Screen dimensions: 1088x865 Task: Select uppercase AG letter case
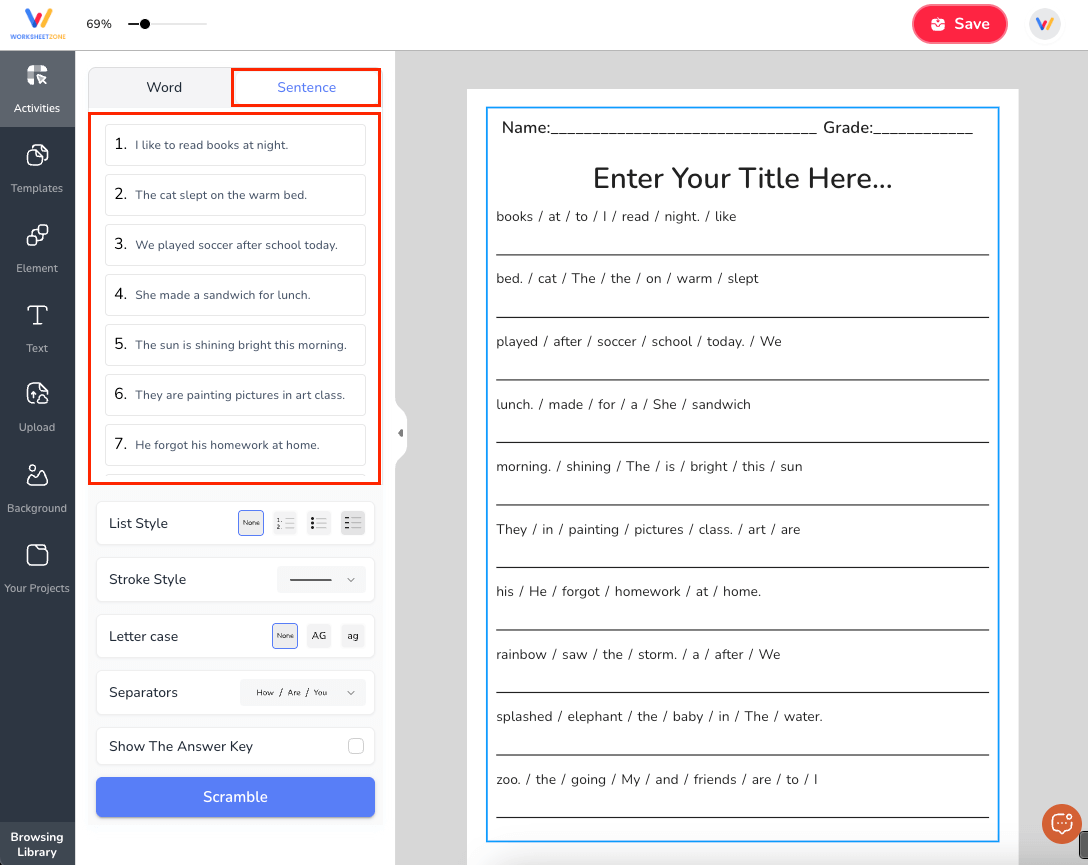(x=318, y=635)
